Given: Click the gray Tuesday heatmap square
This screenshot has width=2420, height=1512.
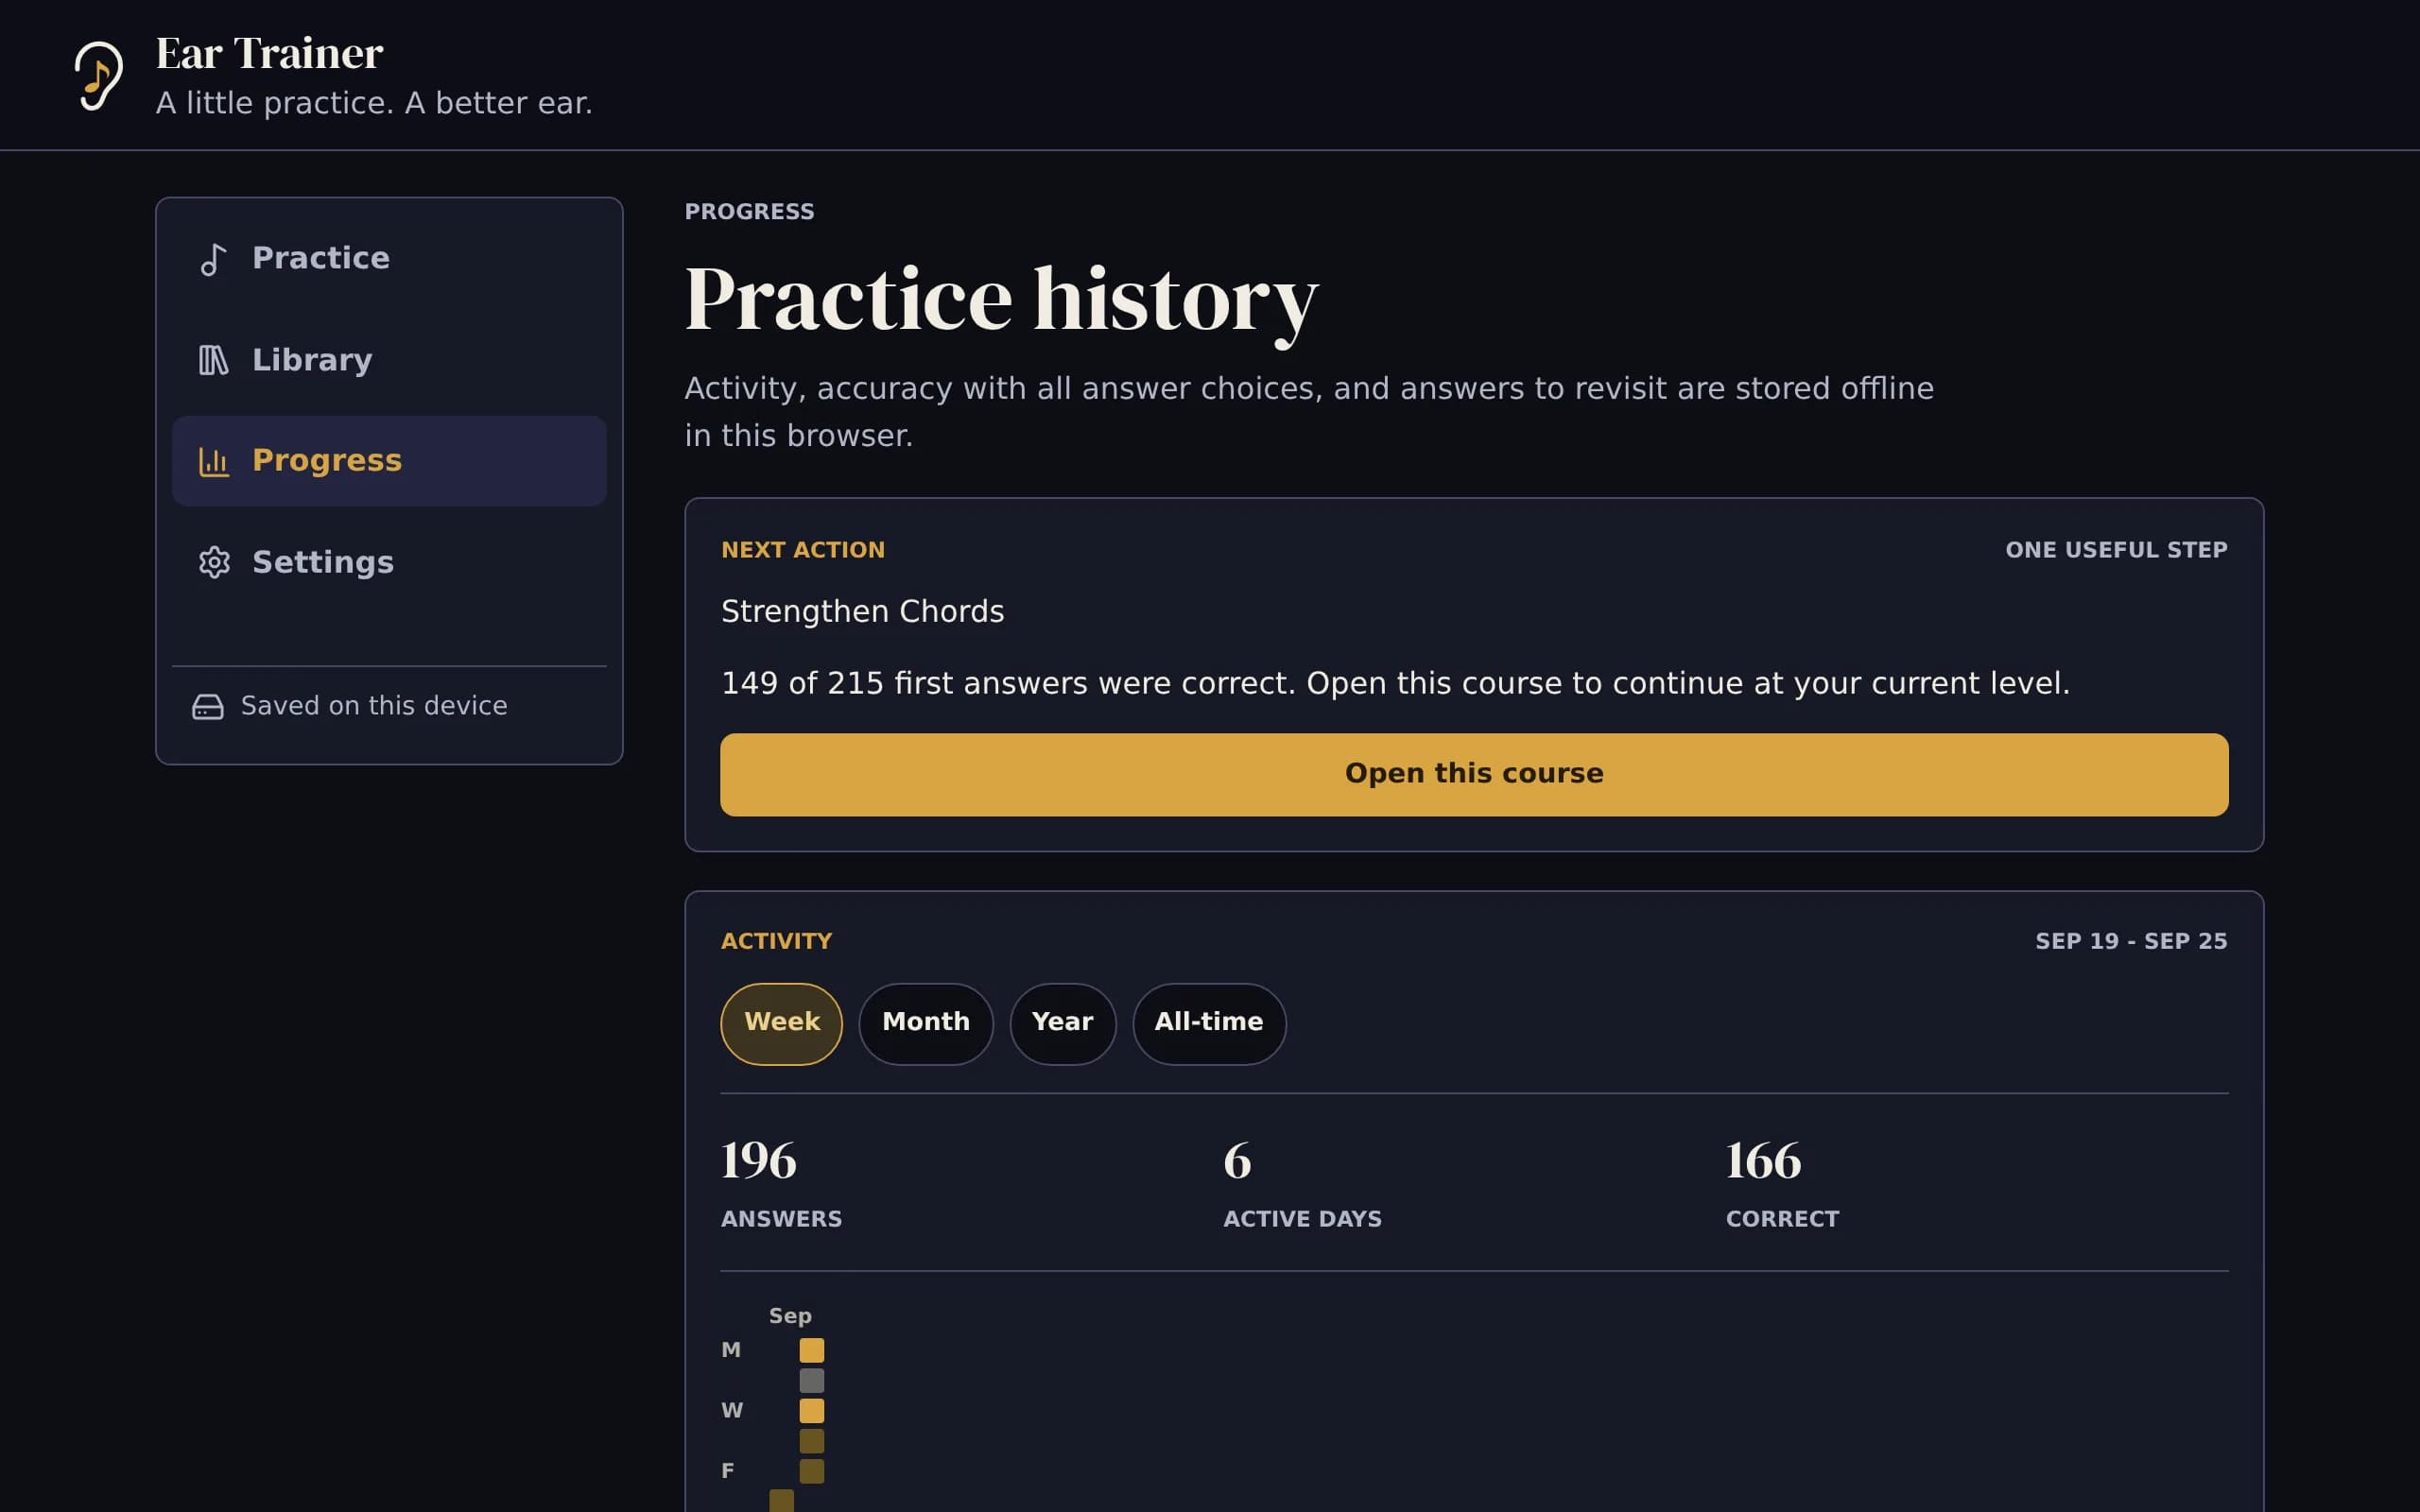Looking at the screenshot, I should [x=812, y=1380].
